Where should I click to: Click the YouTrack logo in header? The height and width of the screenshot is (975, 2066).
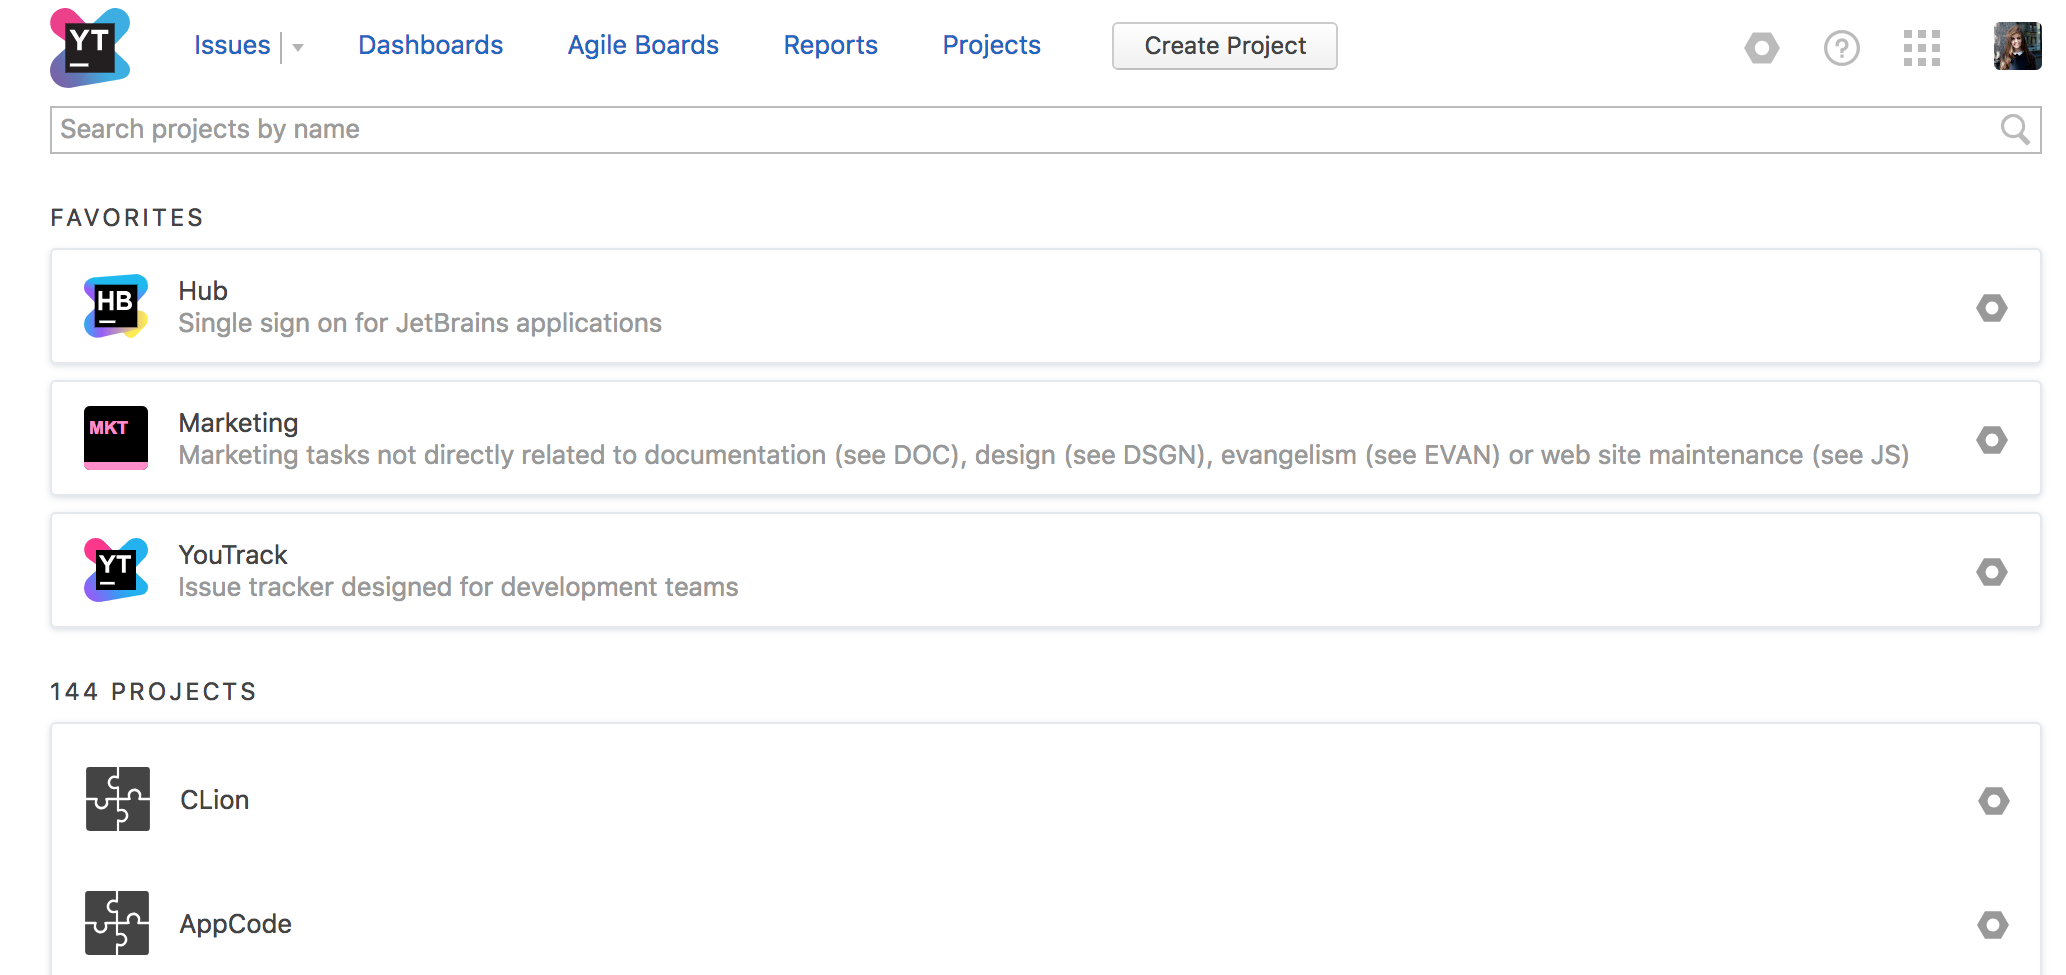[90, 47]
